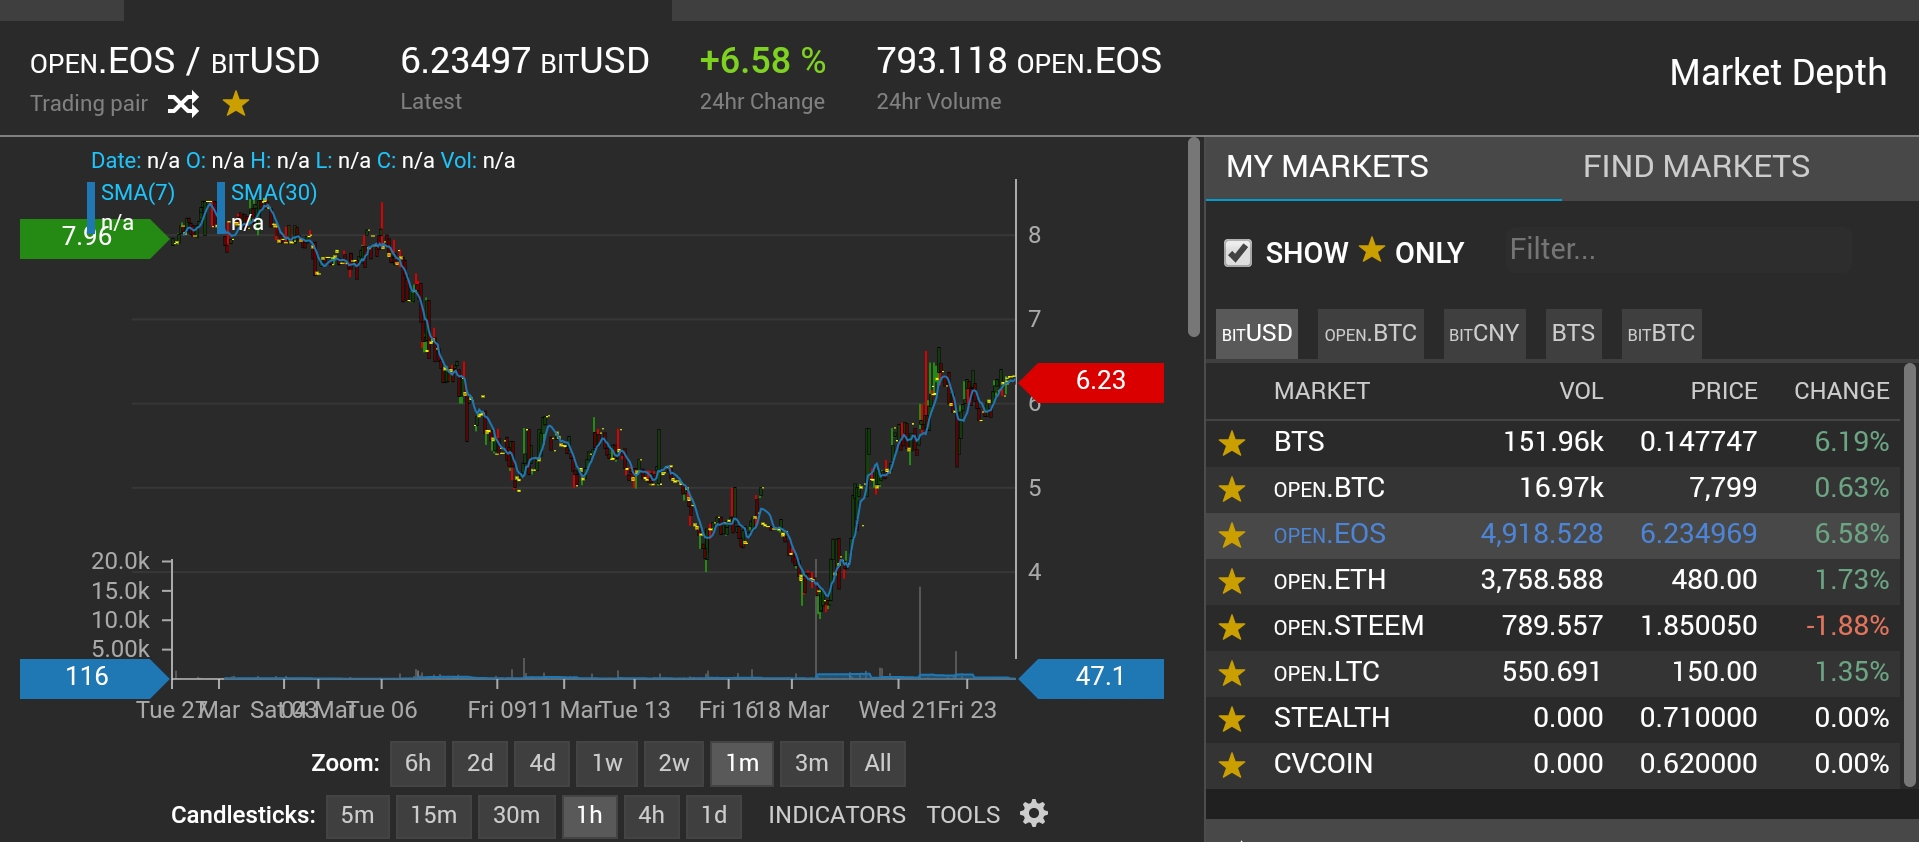Click the chart panel vertical scrollbar
Image resolution: width=1919 pixels, height=842 pixels.
pyautogui.click(x=1193, y=238)
